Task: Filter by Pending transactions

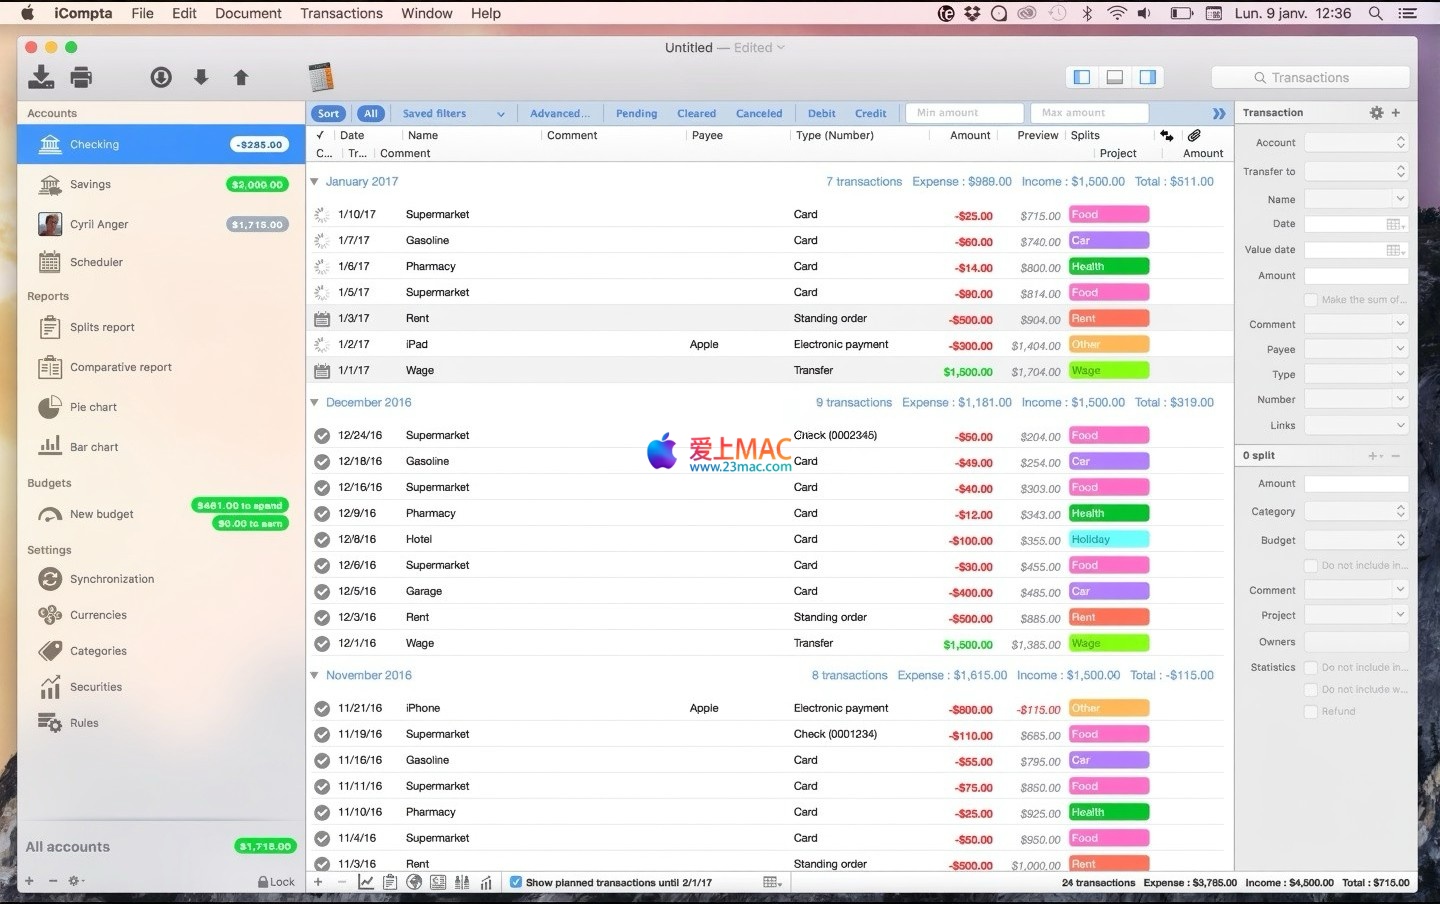Action: pos(636,113)
